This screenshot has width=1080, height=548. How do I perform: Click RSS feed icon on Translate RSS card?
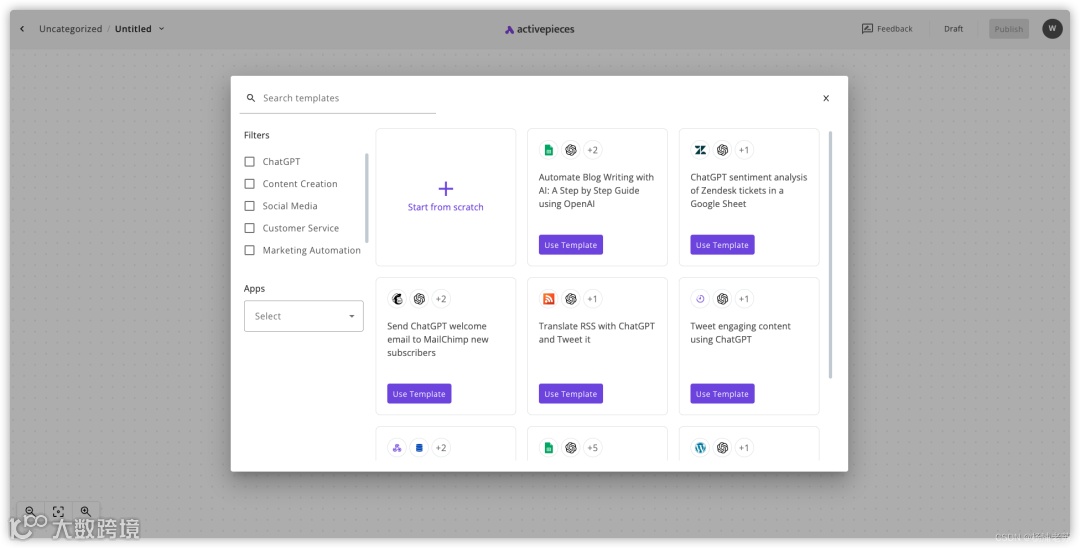click(549, 299)
